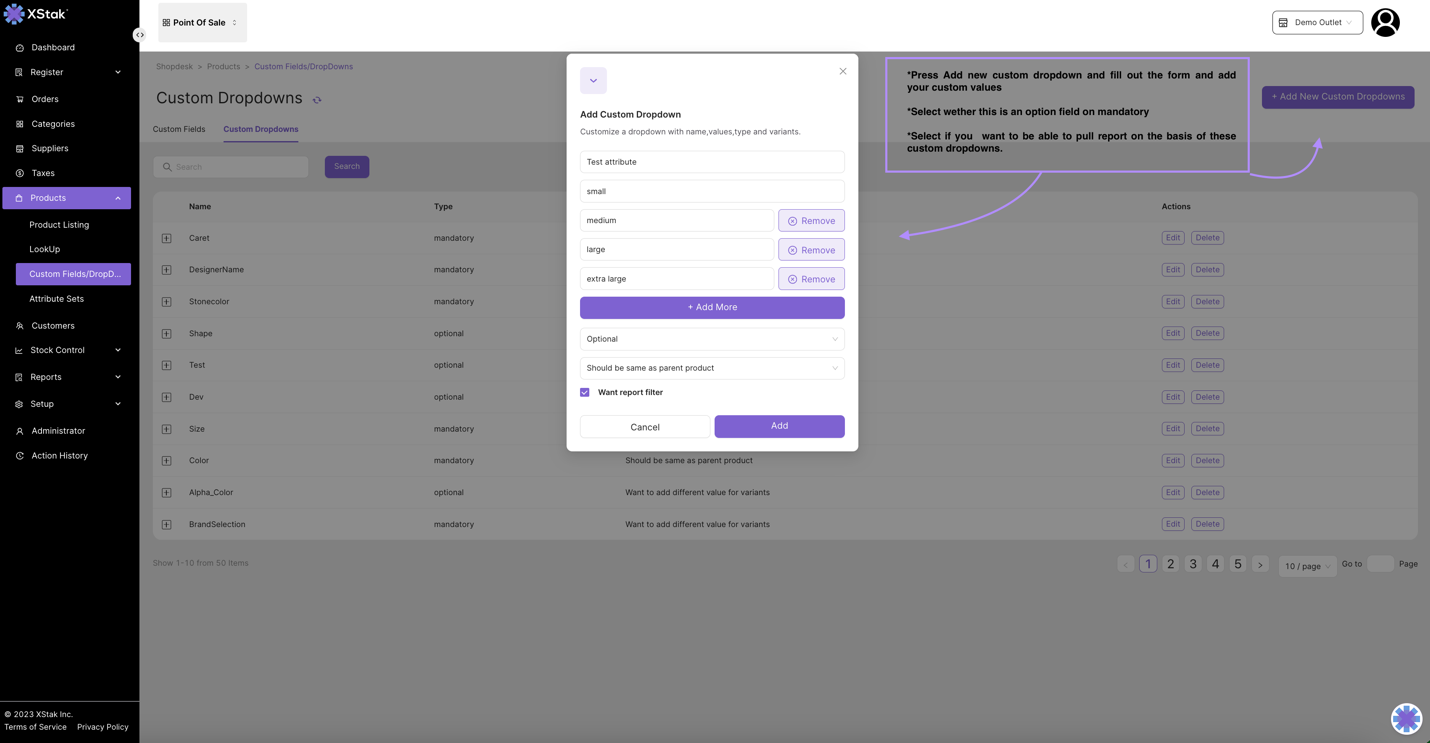Expand the Stonecolor row details

tap(167, 302)
